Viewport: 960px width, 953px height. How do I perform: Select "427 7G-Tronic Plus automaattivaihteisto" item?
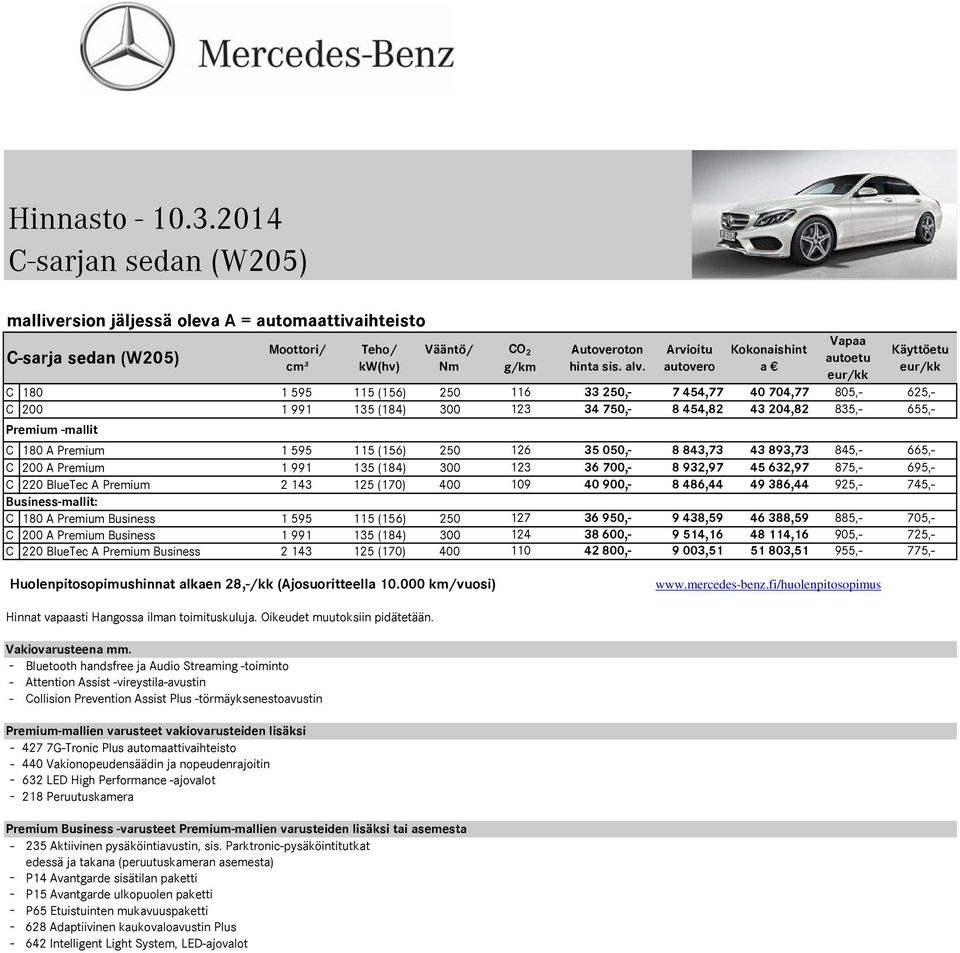129,748
